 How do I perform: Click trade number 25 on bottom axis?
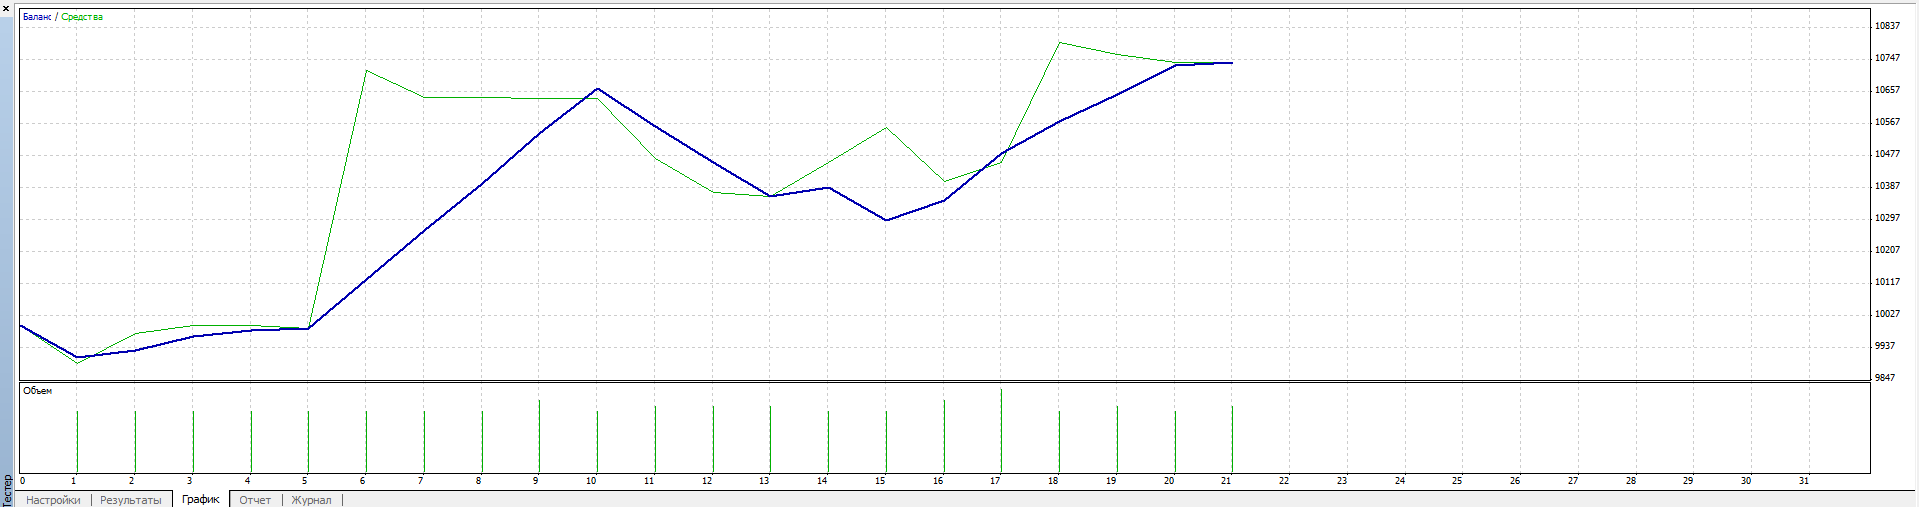(x=1457, y=481)
